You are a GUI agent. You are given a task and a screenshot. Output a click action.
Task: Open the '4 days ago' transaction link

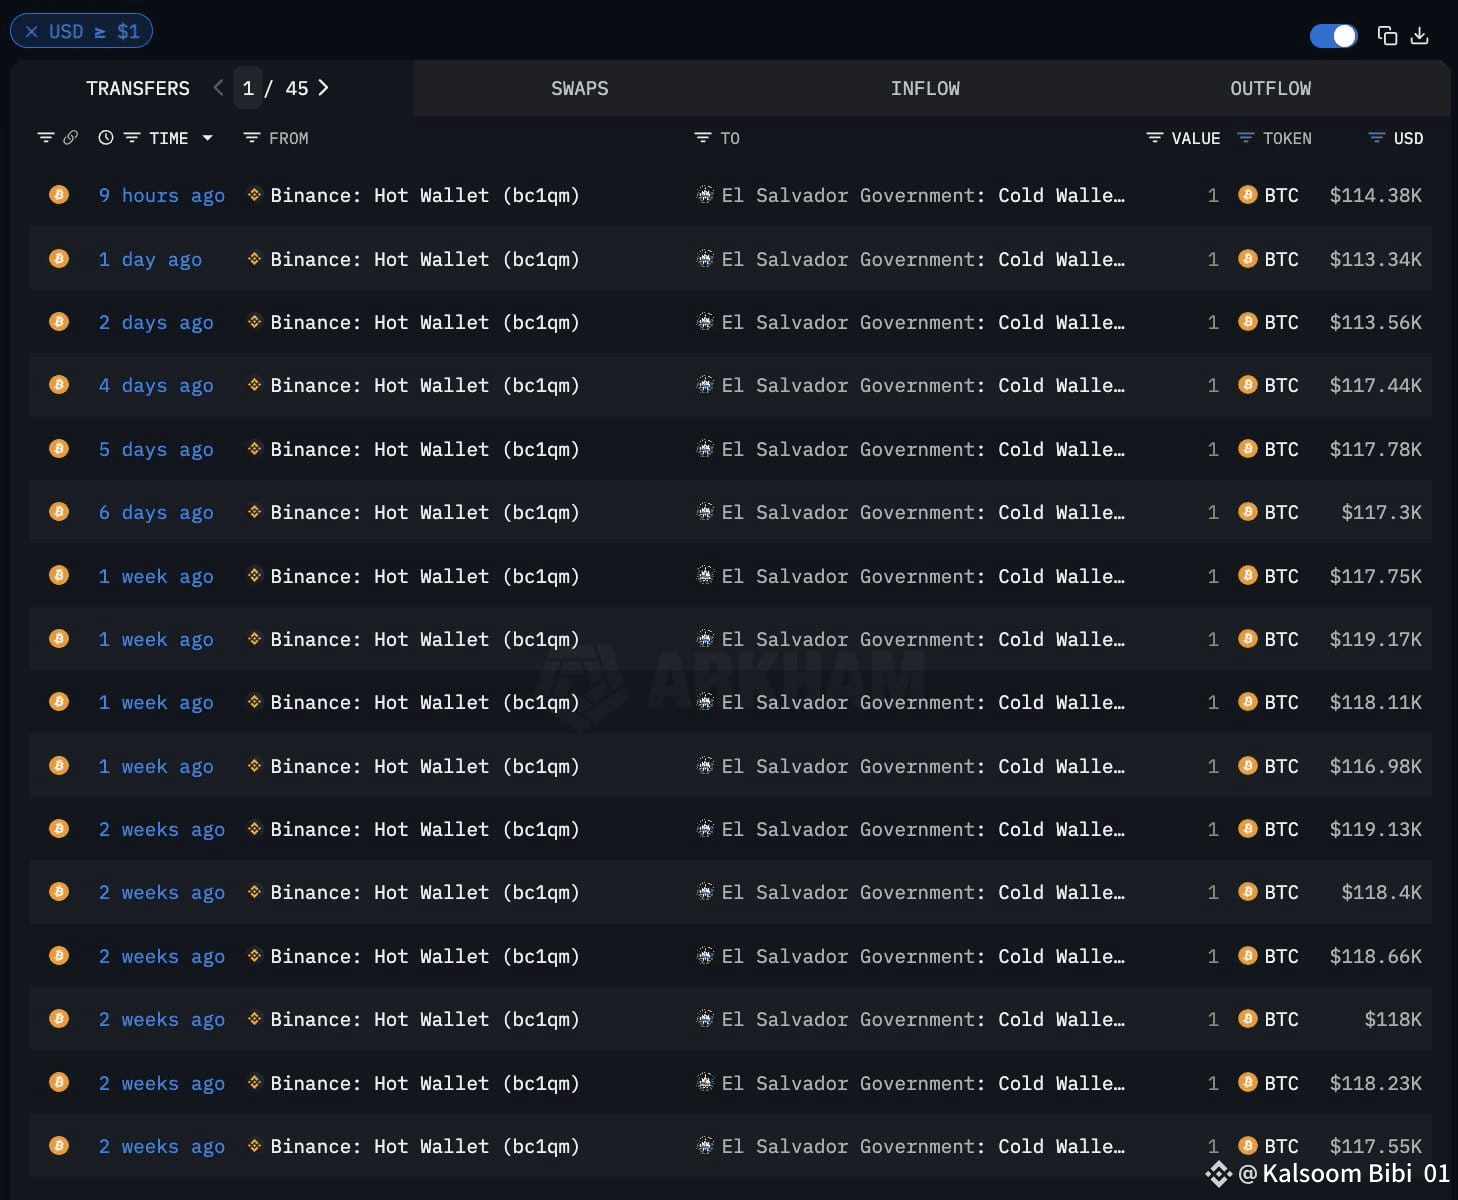(x=156, y=385)
